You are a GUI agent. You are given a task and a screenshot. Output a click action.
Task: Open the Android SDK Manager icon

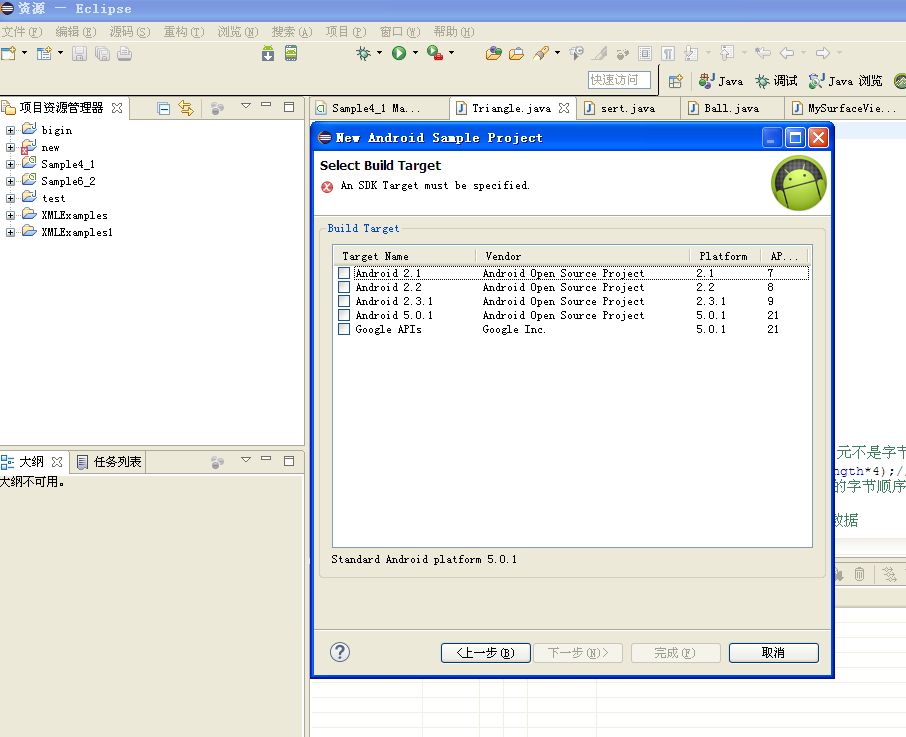coord(268,53)
